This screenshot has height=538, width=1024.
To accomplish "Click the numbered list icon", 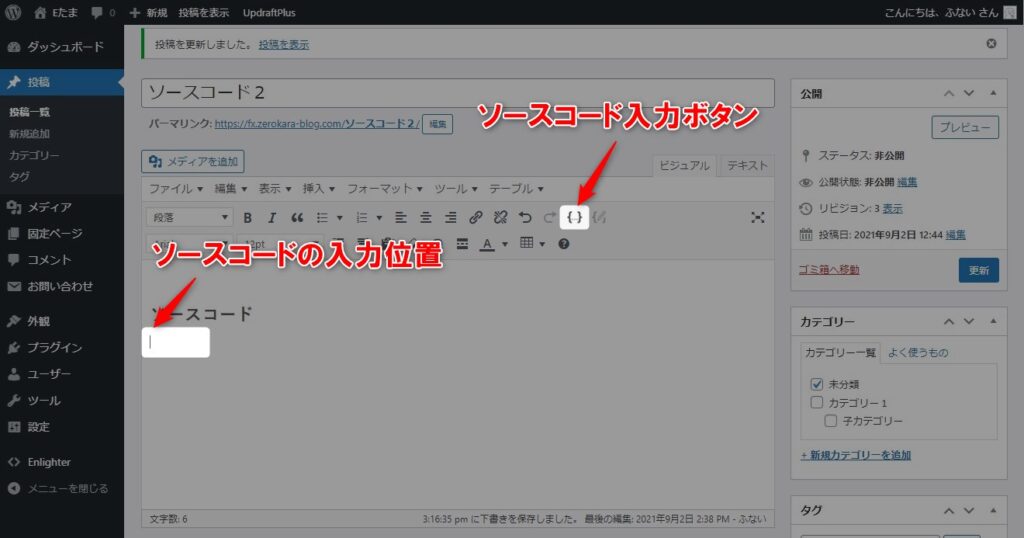I will point(362,217).
